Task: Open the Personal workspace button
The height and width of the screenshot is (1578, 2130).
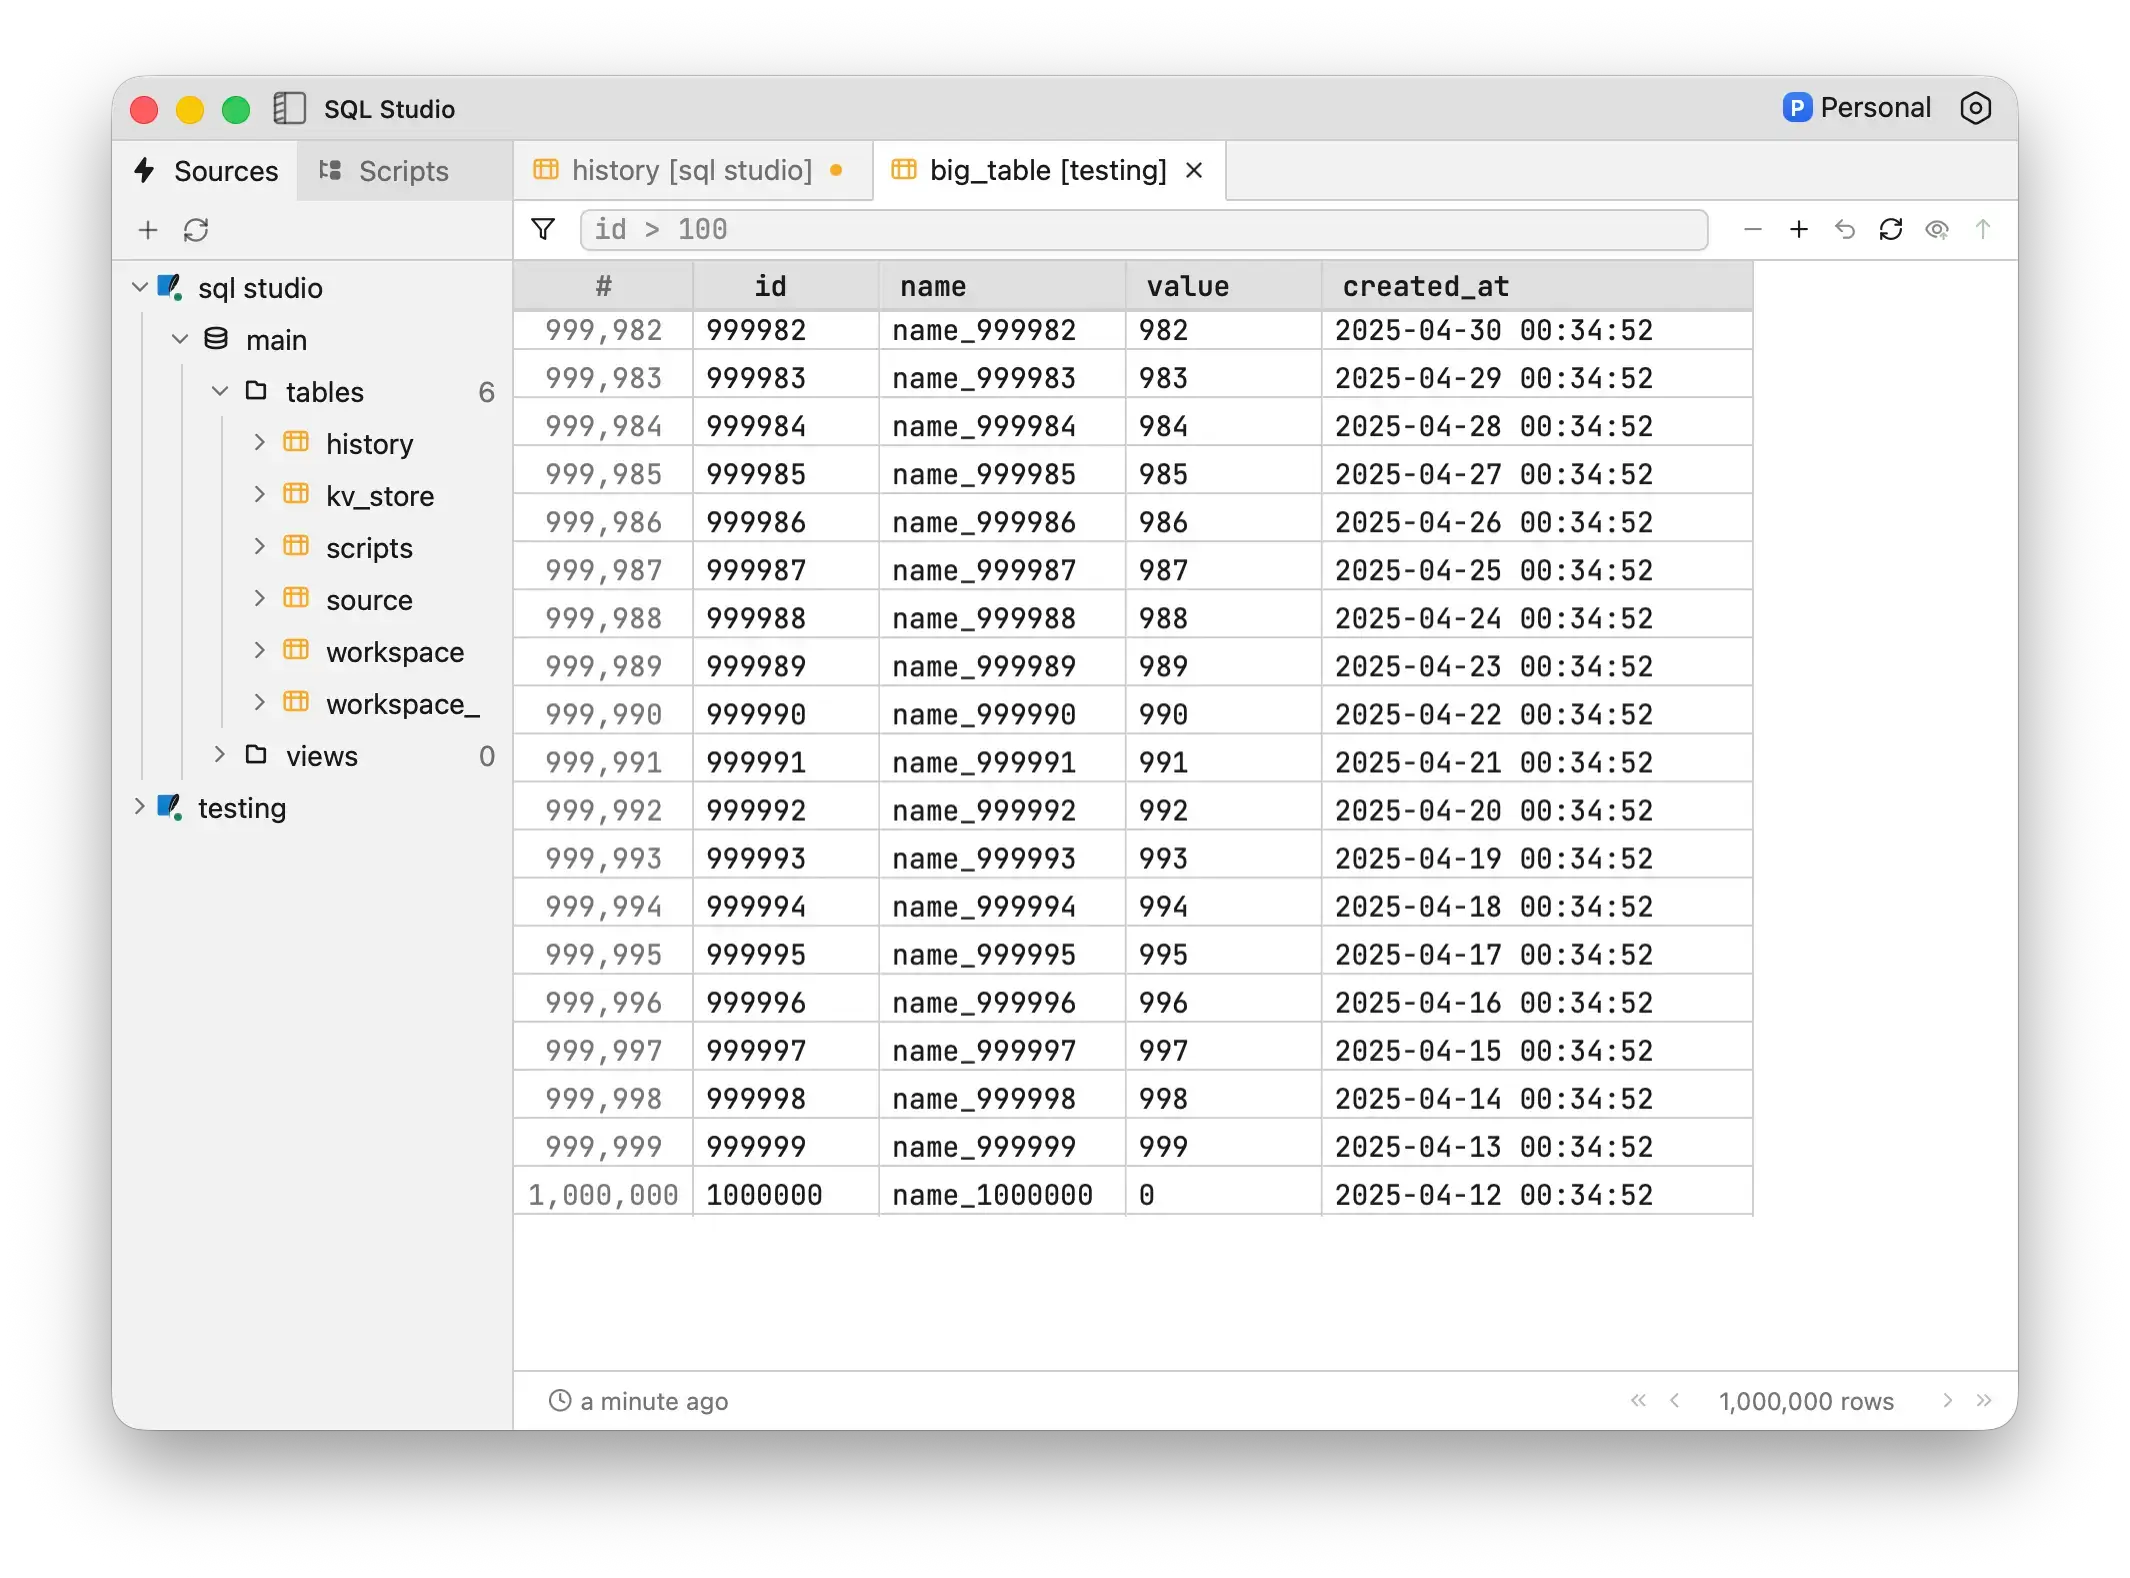Action: 1856,108
